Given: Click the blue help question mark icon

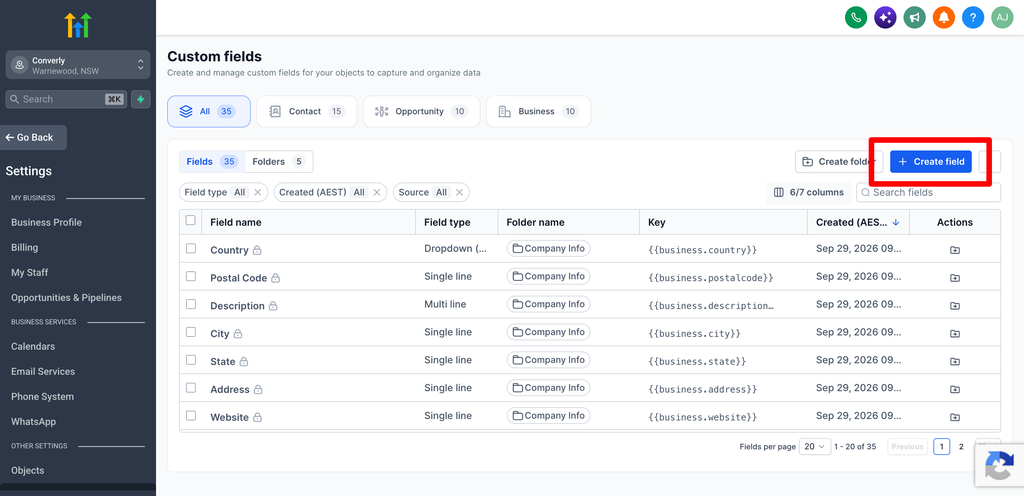Looking at the screenshot, I should coord(973,18).
